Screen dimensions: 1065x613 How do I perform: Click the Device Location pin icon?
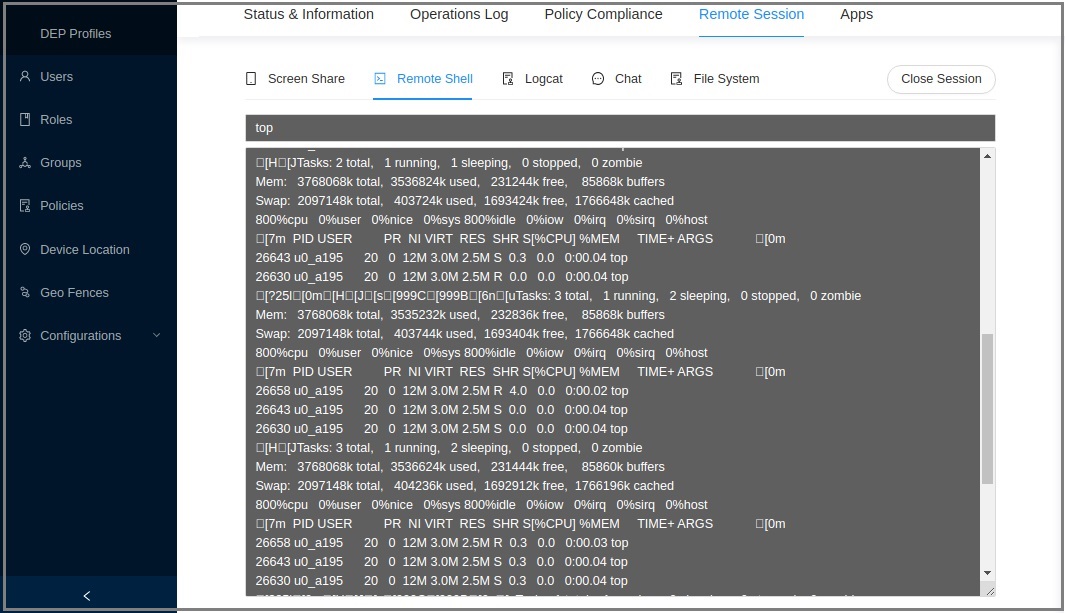(x=25, y=250)
